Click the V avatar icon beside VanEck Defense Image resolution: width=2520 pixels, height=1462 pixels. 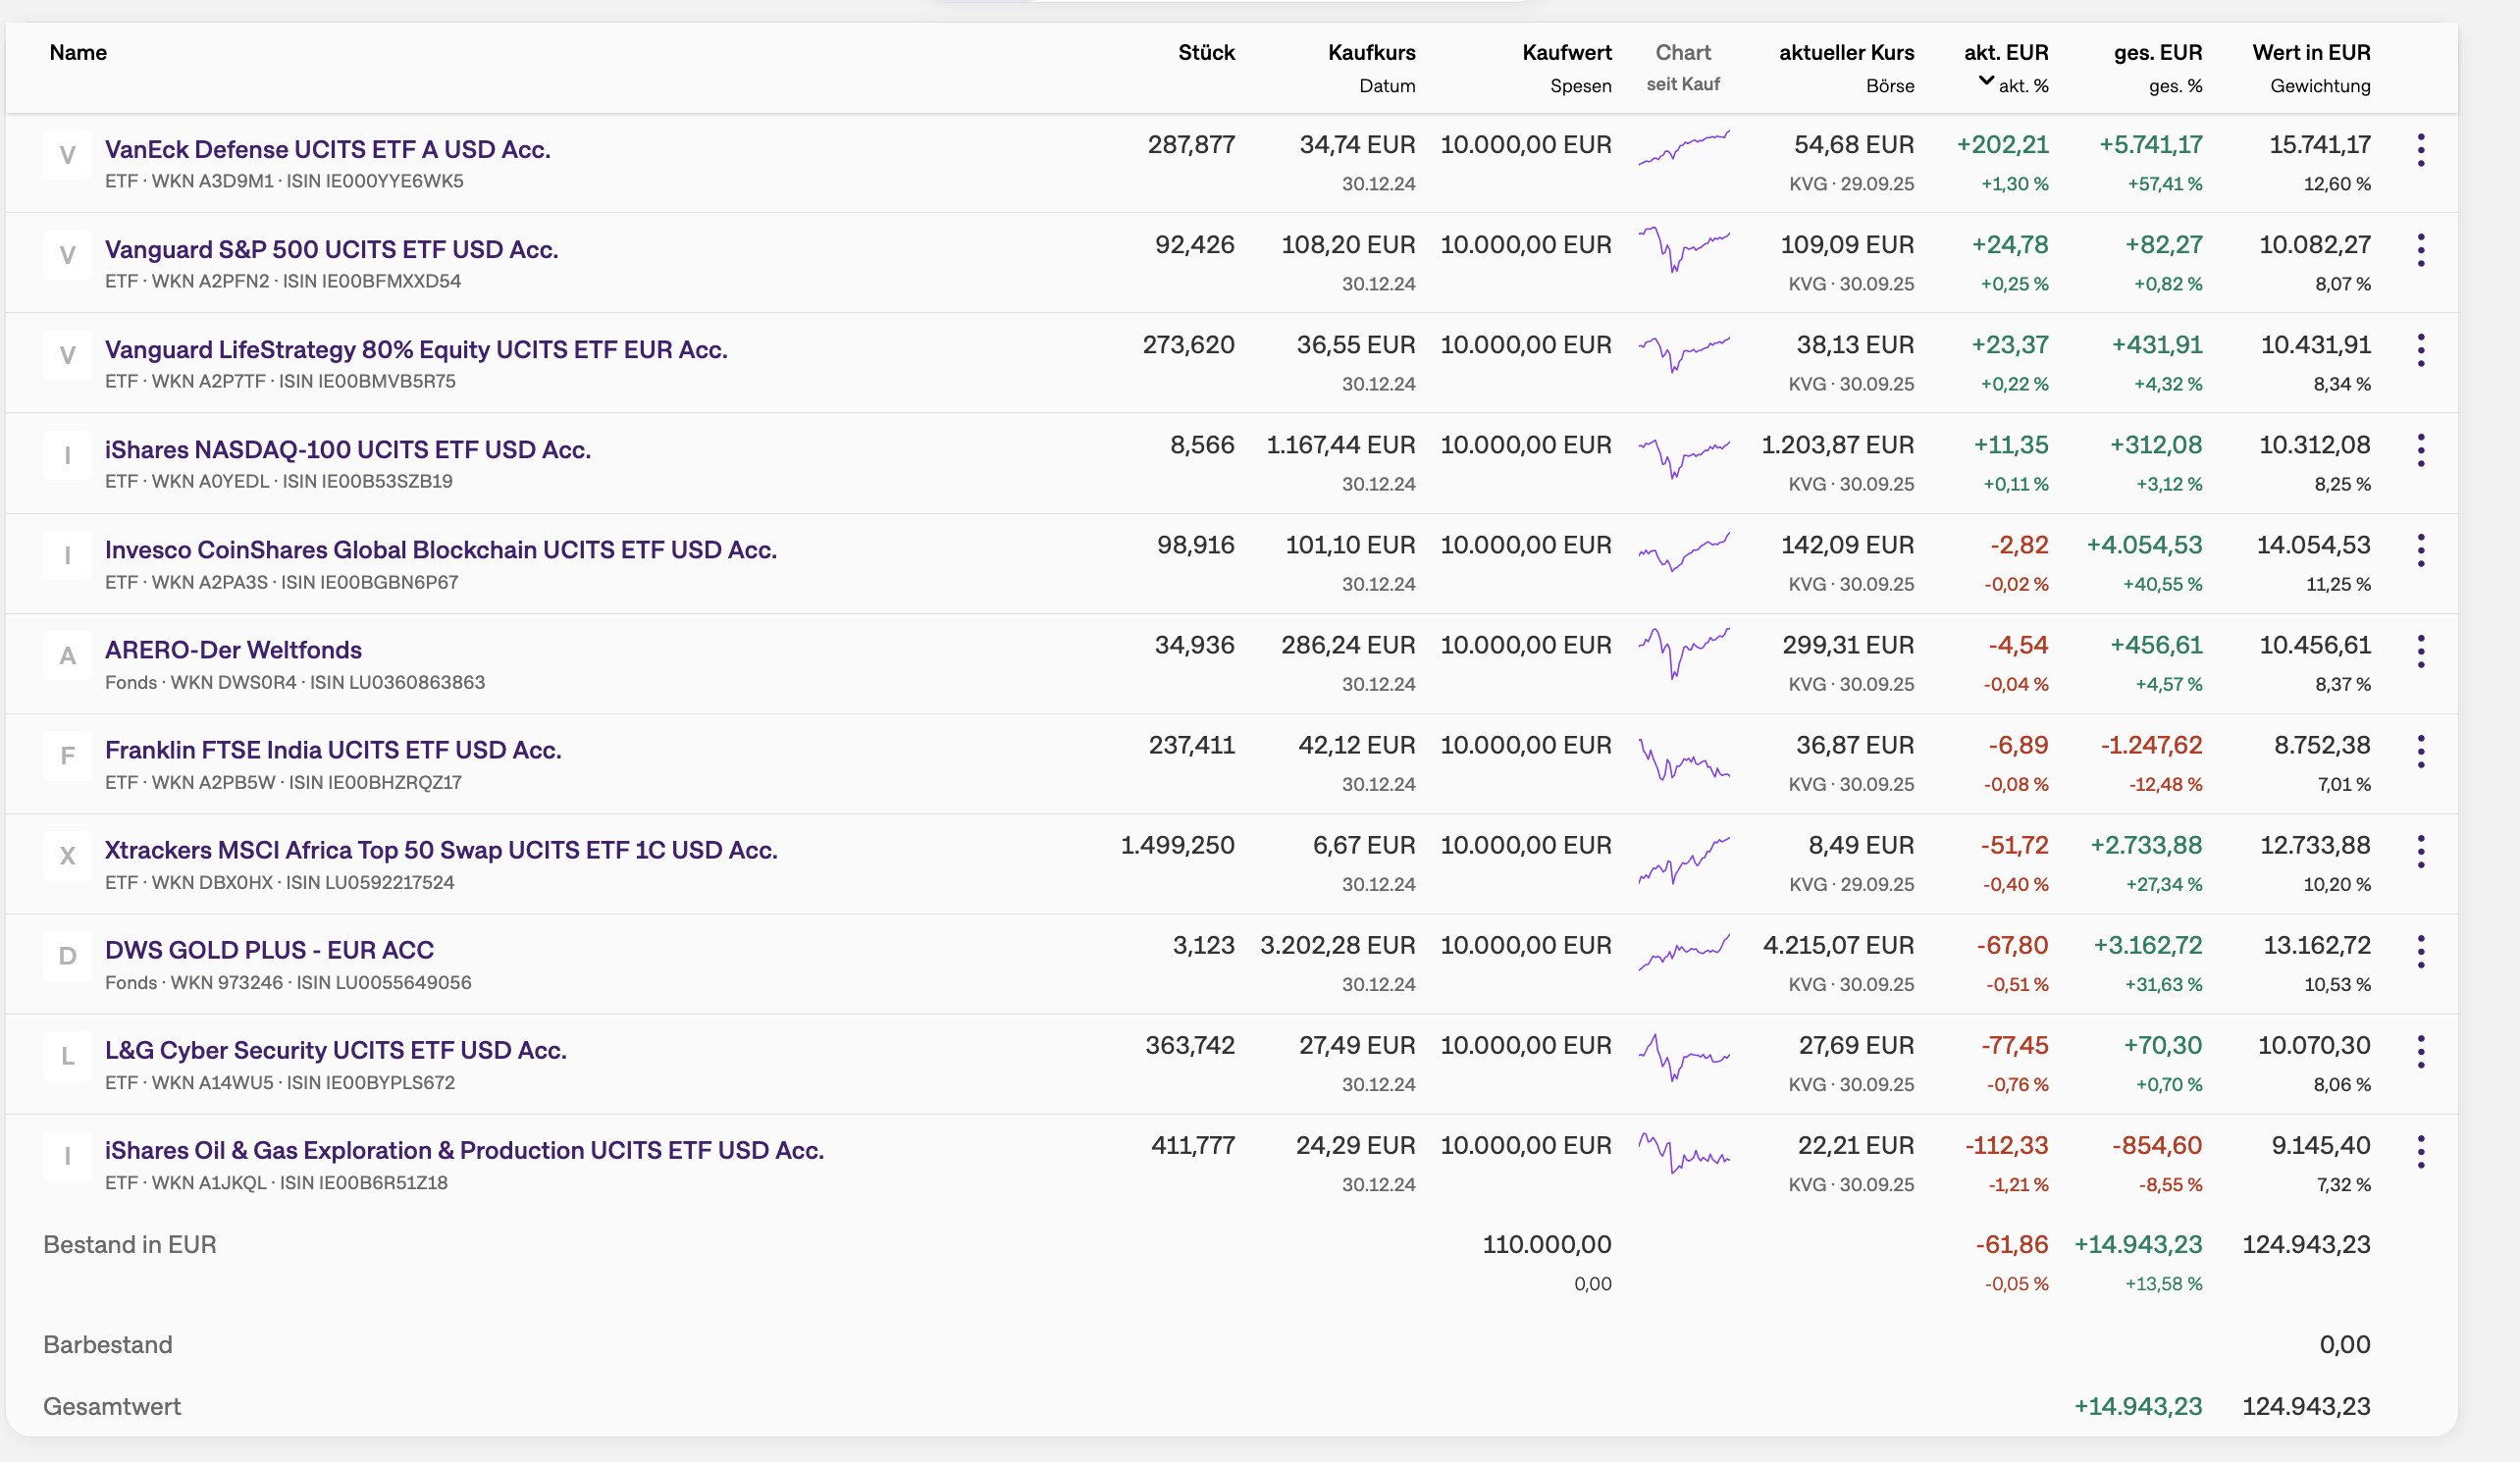(67, 155)
